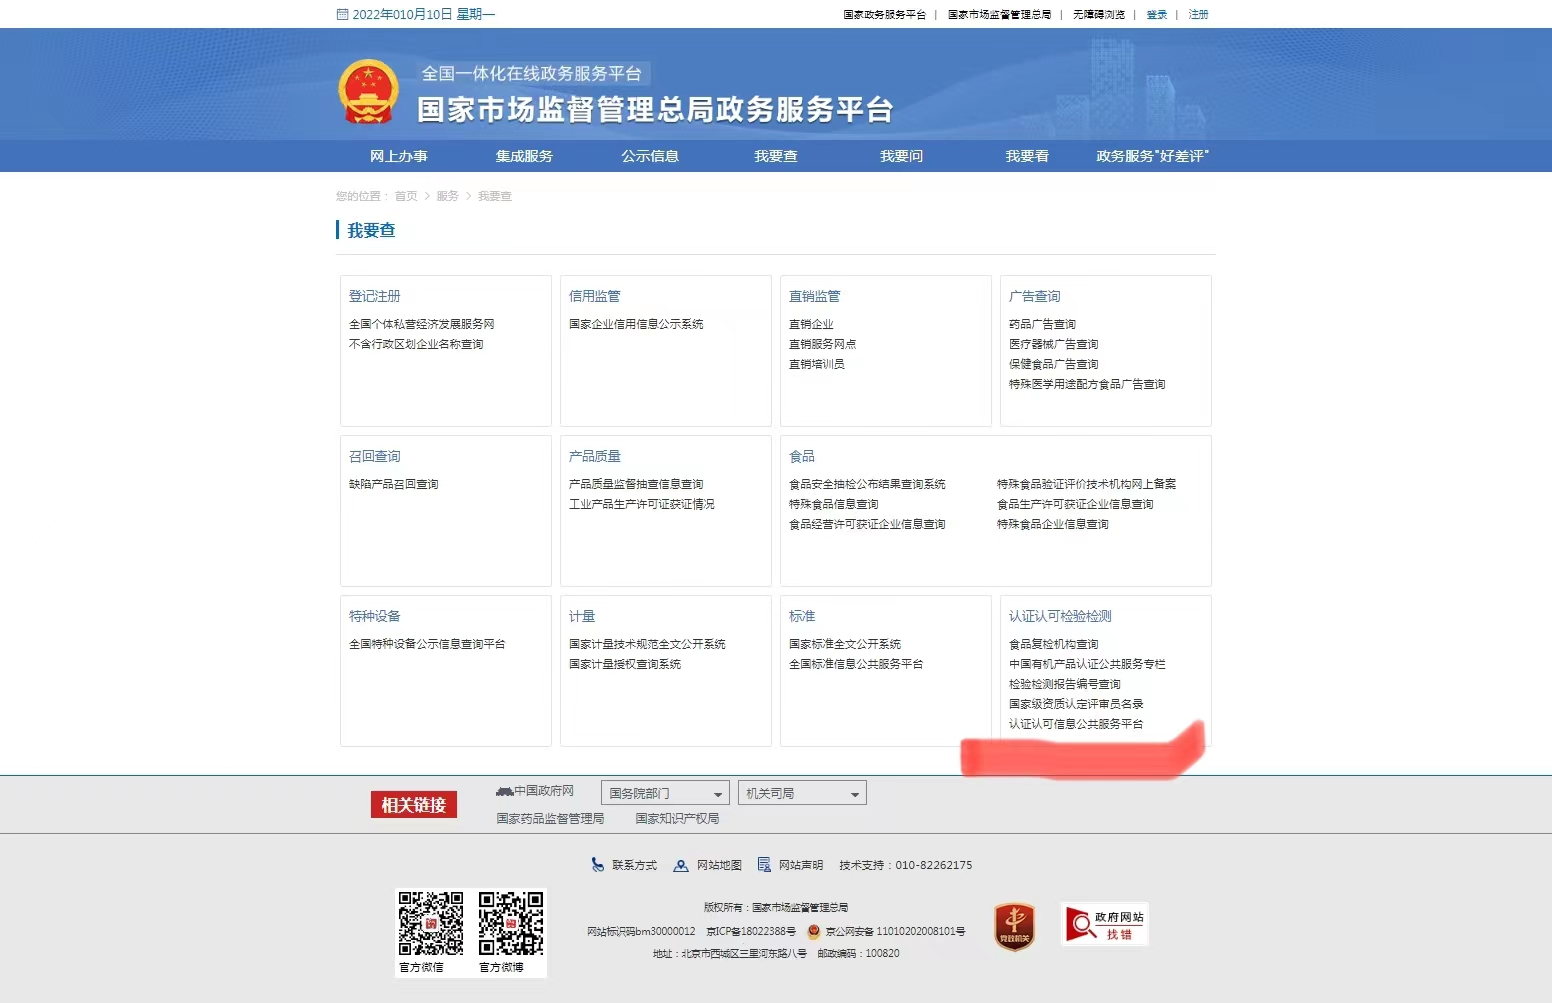The height and width of the screenshot is (1003, 1552).
Task: Click the site map icon beside 网站地图
Action: tap(681, 865)
